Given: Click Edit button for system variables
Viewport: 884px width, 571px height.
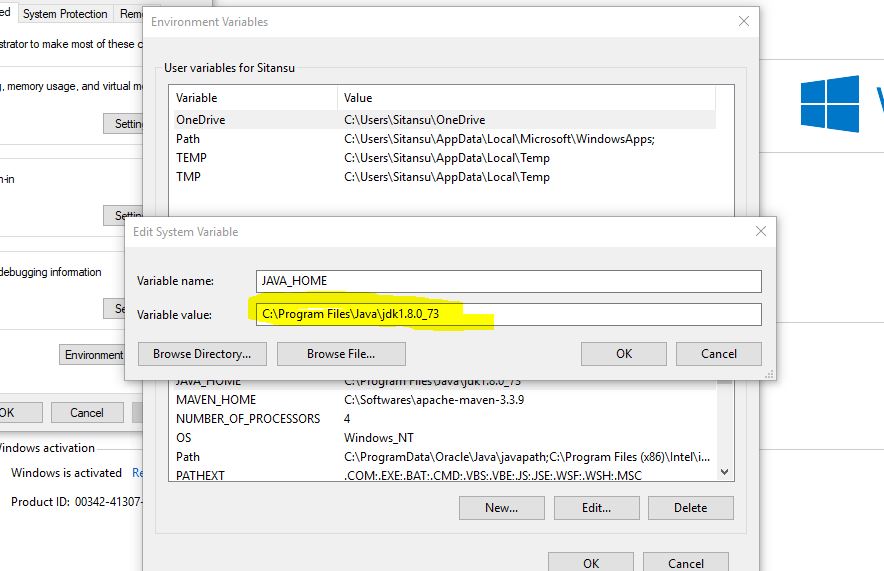Looking at the screenshot, I should coord(596,508).
